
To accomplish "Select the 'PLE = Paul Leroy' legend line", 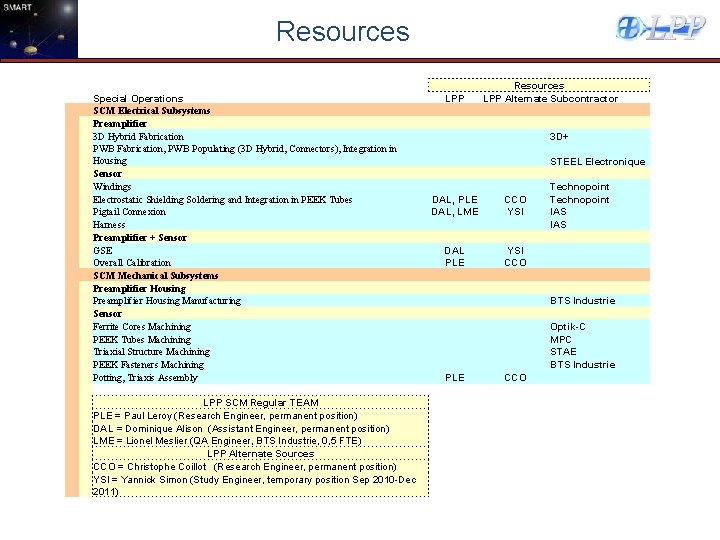I will pyautogui.click(x=225, y=416).
